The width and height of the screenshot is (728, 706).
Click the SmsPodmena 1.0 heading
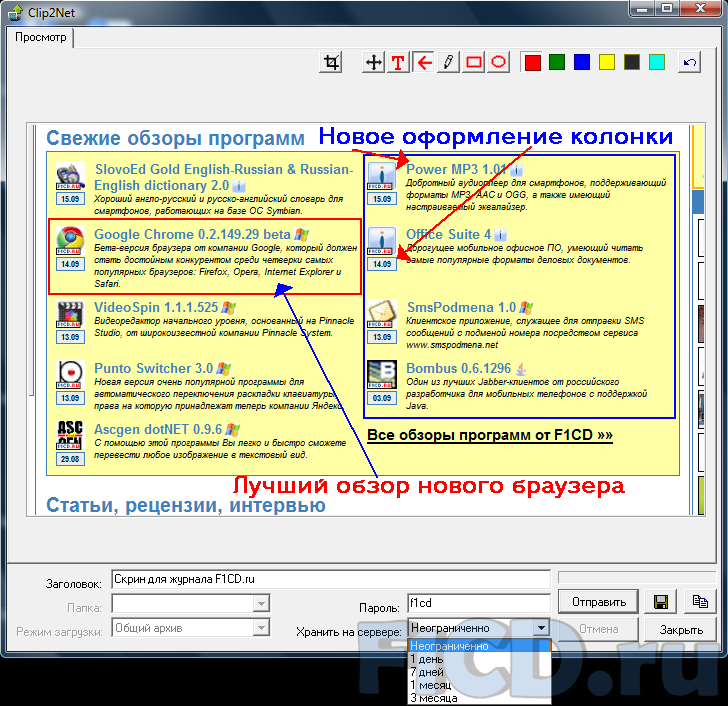(462, 307)
